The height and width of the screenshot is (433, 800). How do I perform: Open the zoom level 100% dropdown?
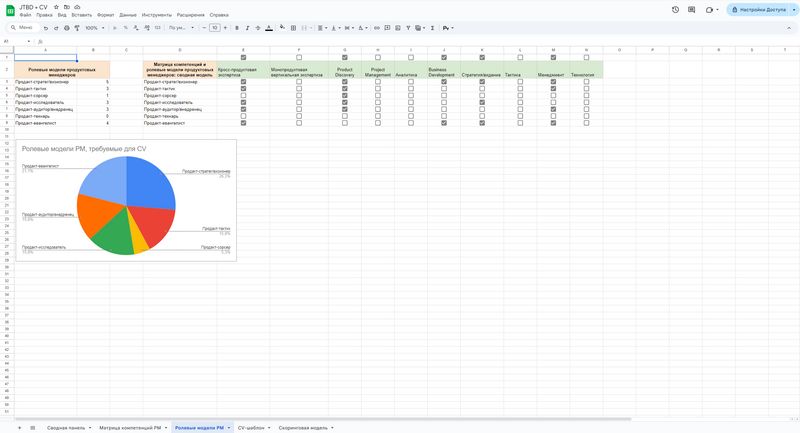tap(94, 28)
